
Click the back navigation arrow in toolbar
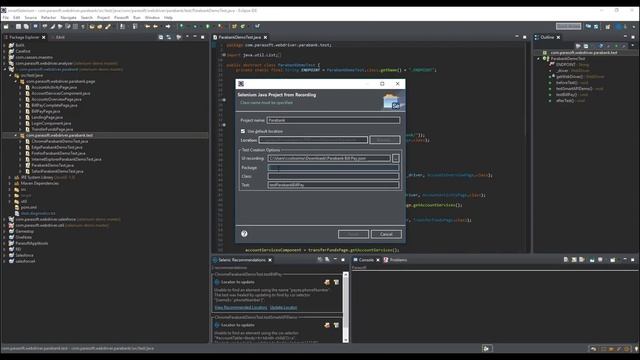pos(147,27)
